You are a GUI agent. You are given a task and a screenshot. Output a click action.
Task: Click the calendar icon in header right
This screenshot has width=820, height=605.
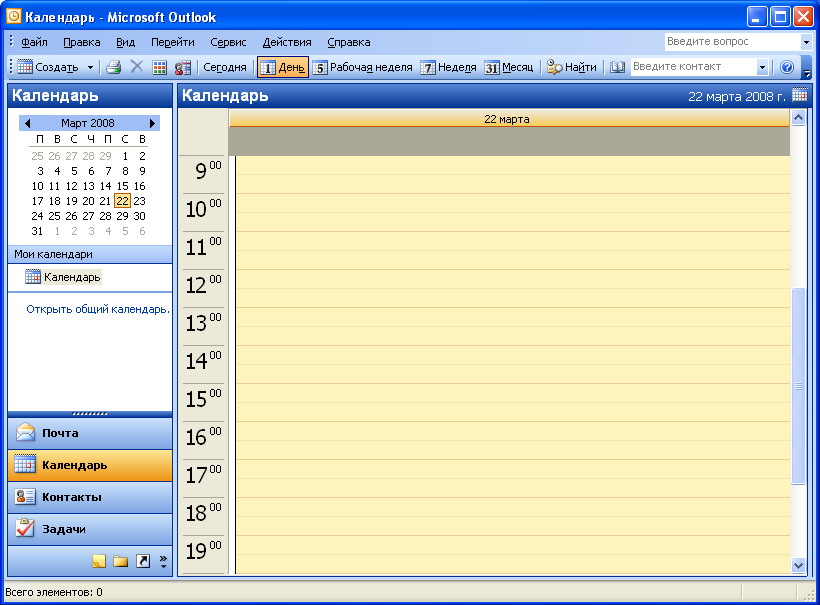pos(800,95)
